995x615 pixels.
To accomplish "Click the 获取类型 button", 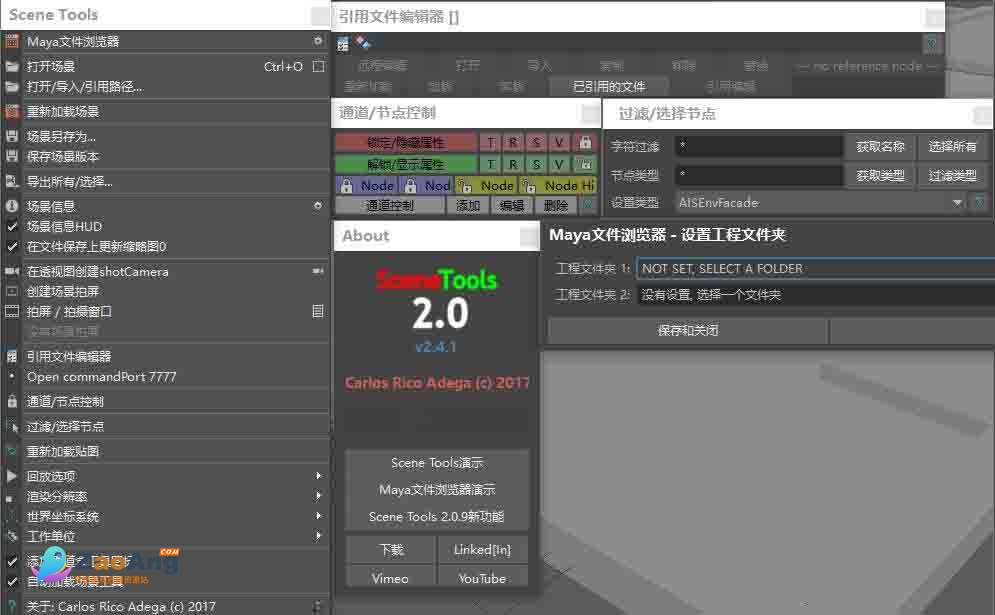I will [x=880, y=175].
